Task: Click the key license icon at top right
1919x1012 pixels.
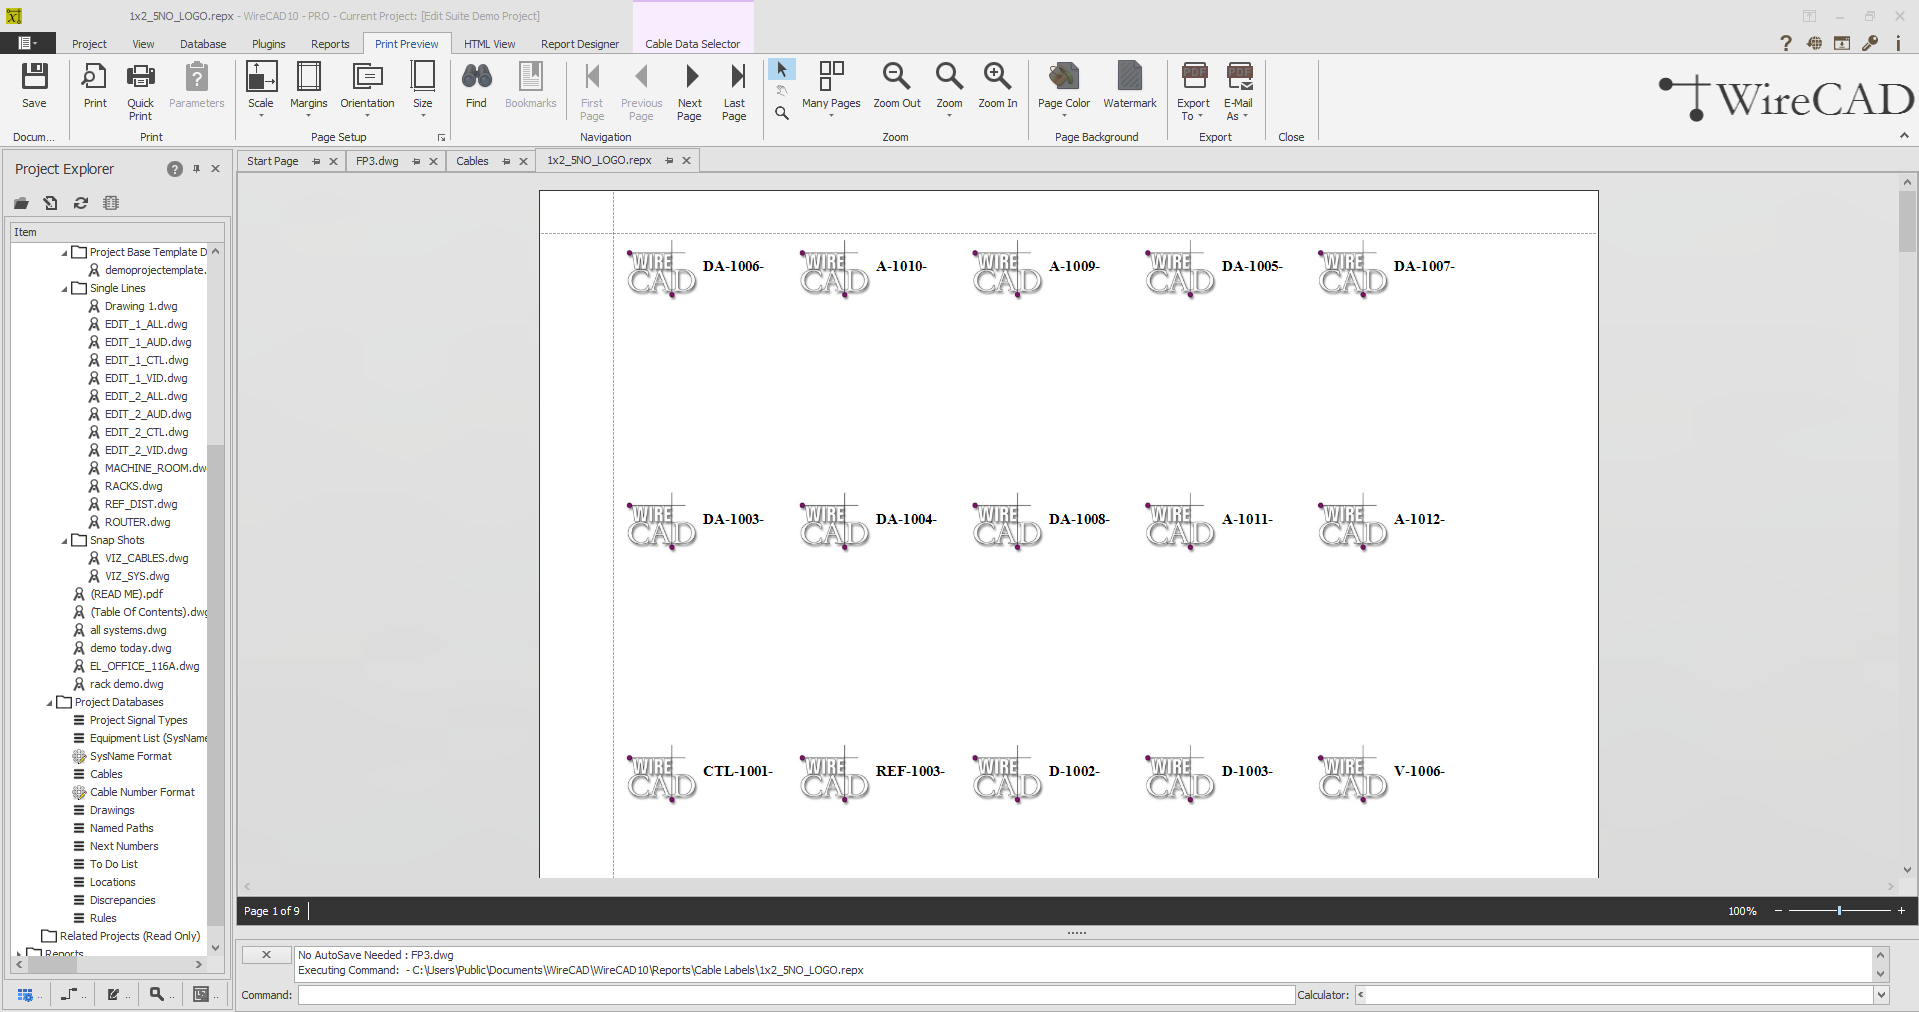Action: (x=1869, y=43)
